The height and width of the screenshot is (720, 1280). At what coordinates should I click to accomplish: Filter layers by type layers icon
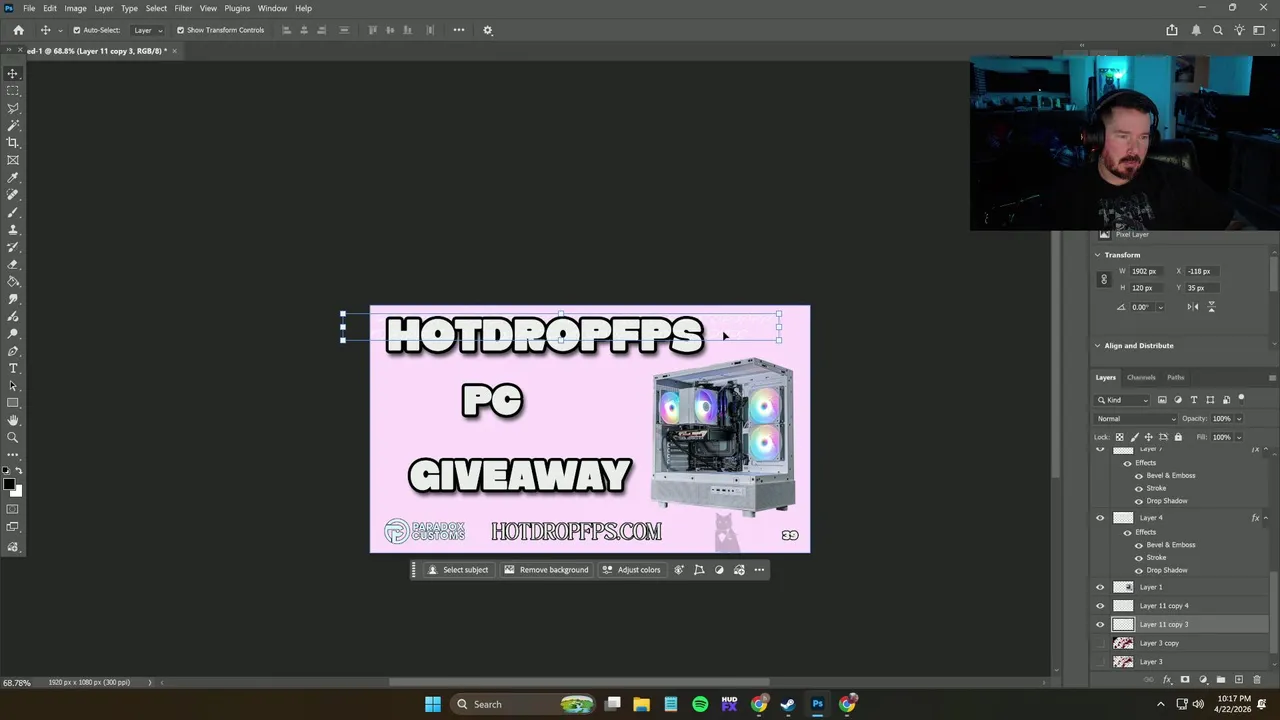click(x=1194, y=400)
